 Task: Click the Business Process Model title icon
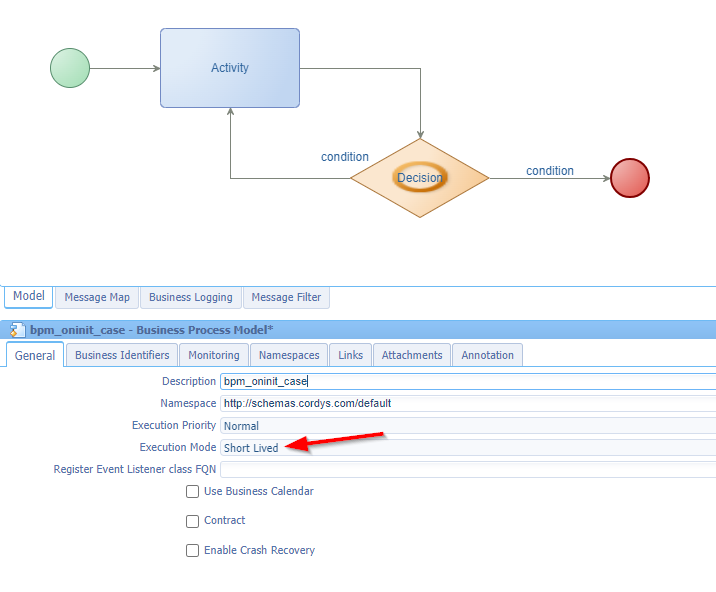(x=18, y=330)
